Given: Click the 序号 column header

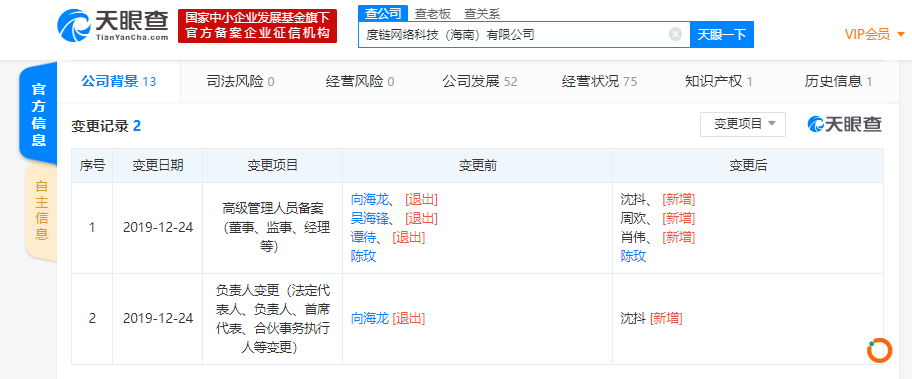Looking at the screenshot, I should point(92,166).
